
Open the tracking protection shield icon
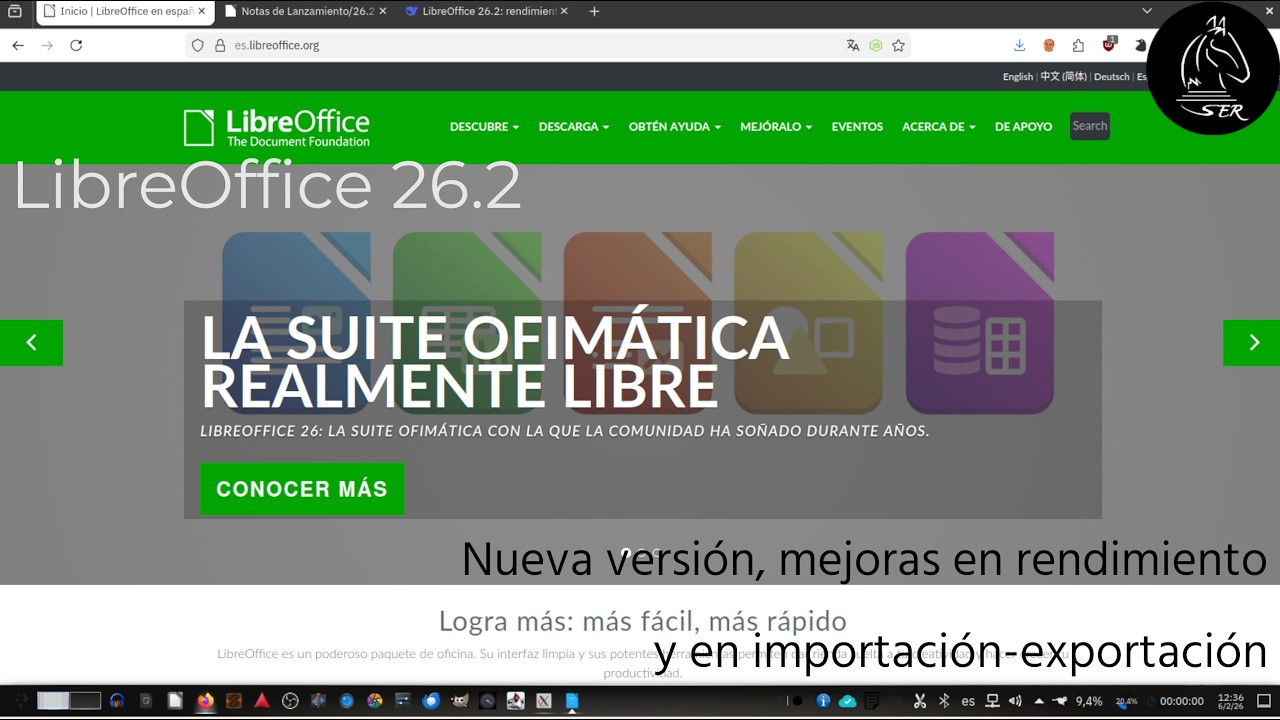(x=198, y=45)
